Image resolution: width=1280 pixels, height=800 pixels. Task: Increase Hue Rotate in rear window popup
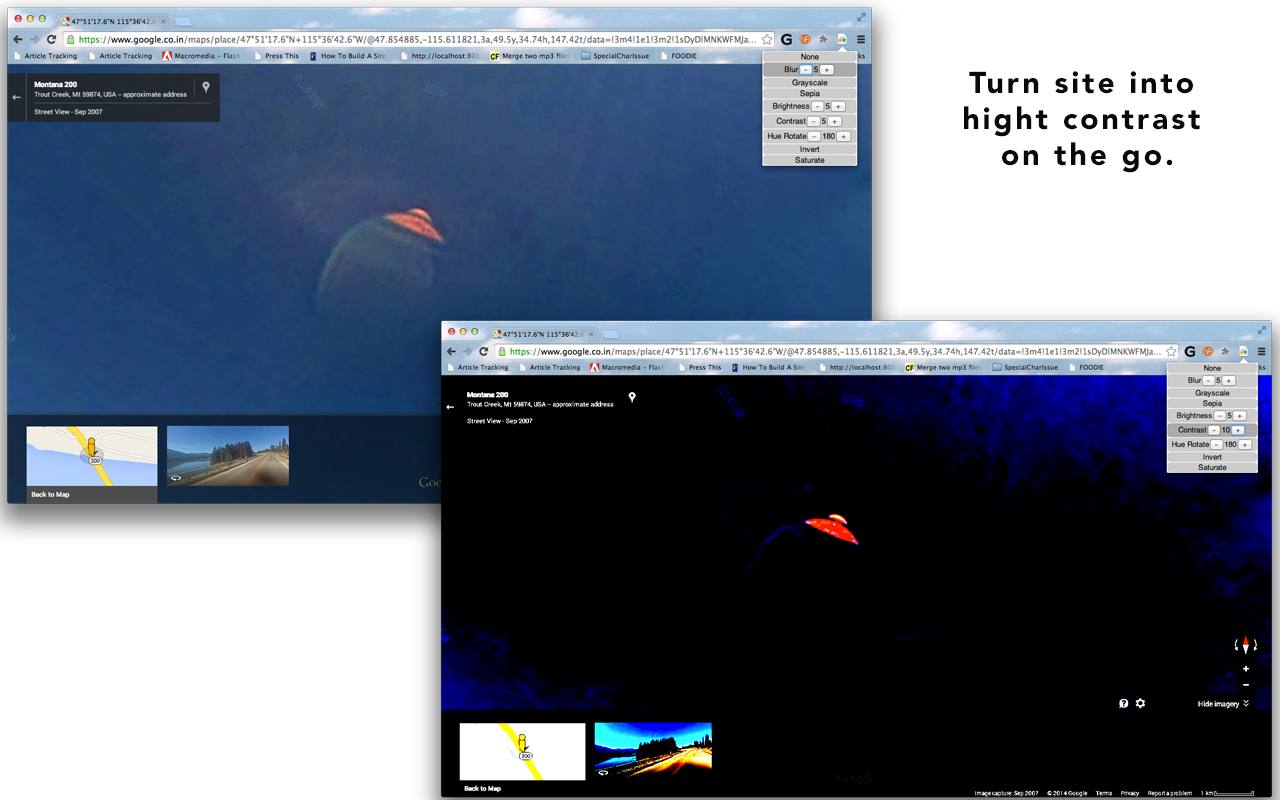coord(844,136)
